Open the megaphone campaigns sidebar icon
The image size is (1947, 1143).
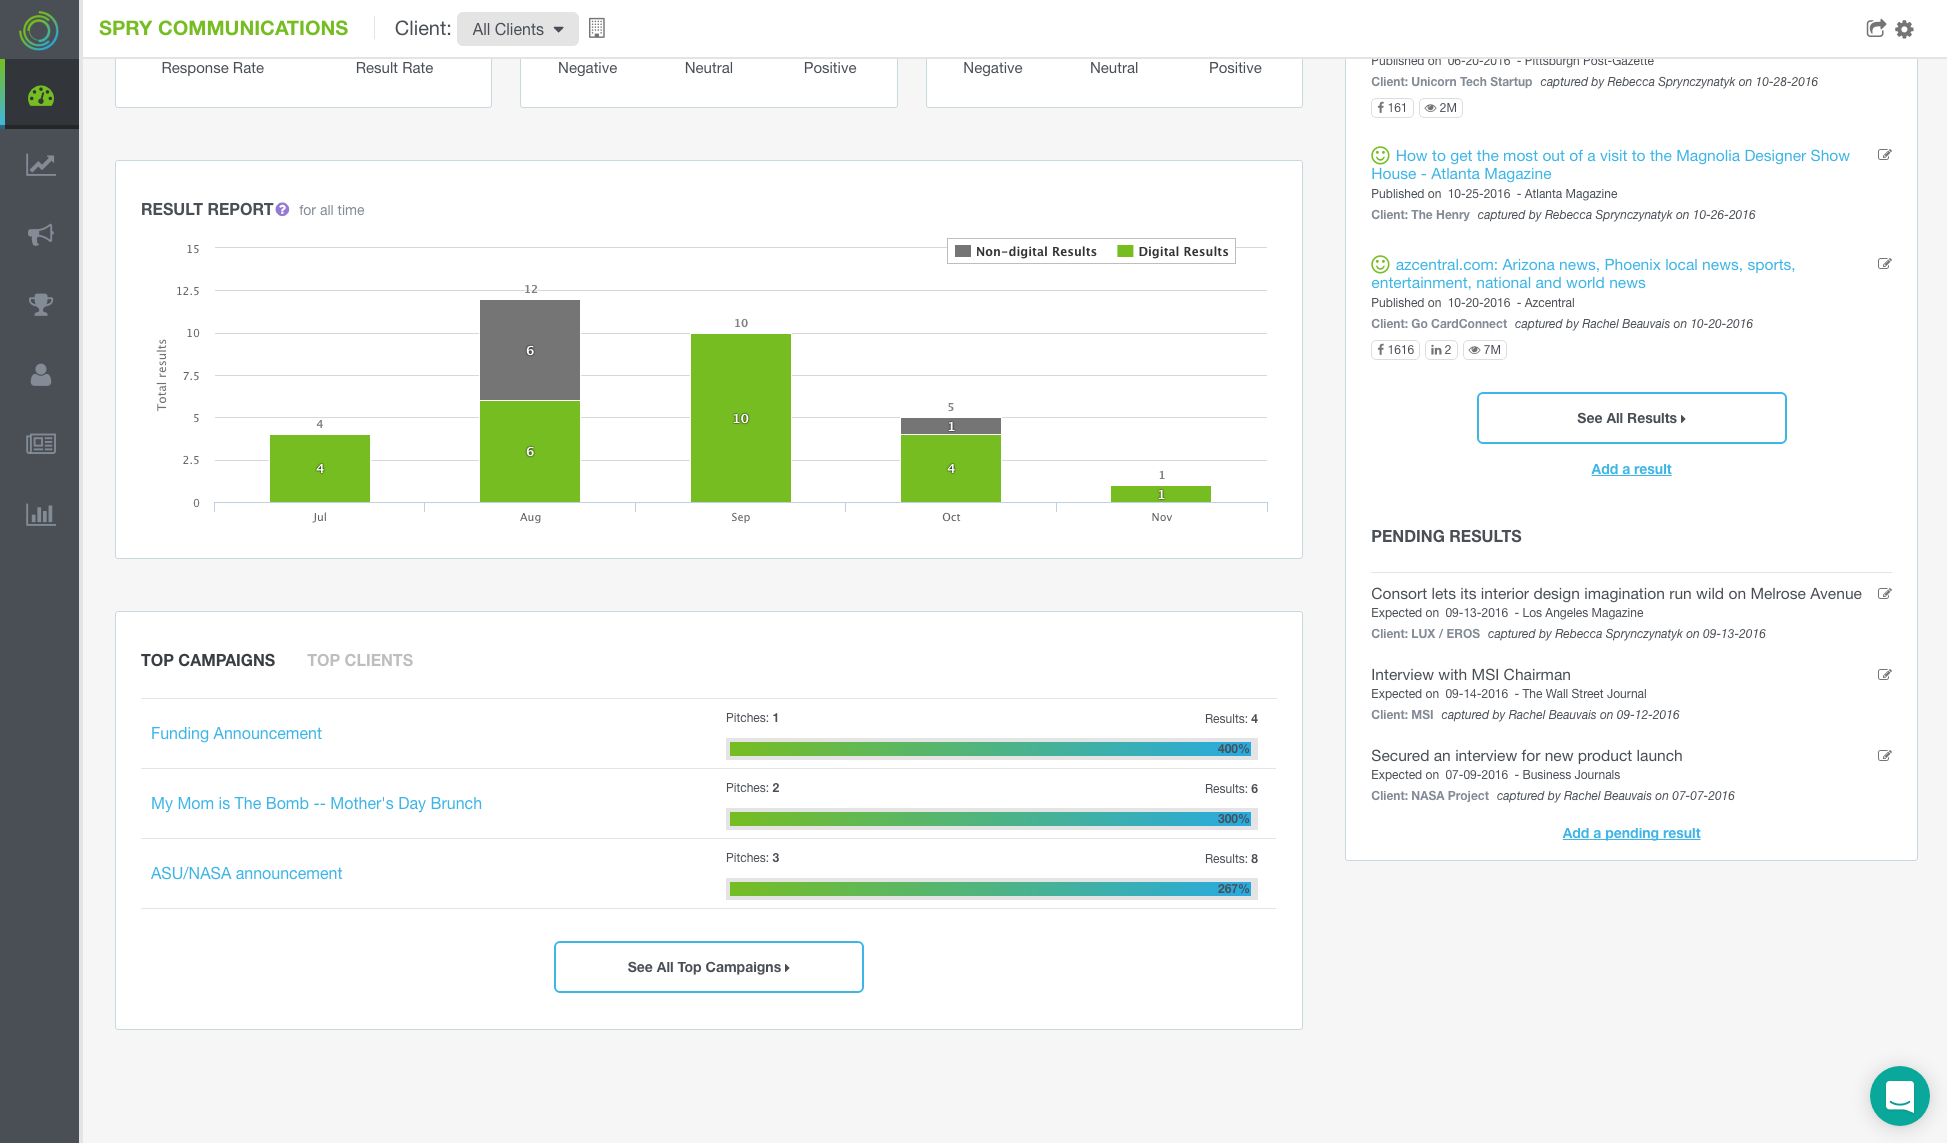[x=40, y=235]
